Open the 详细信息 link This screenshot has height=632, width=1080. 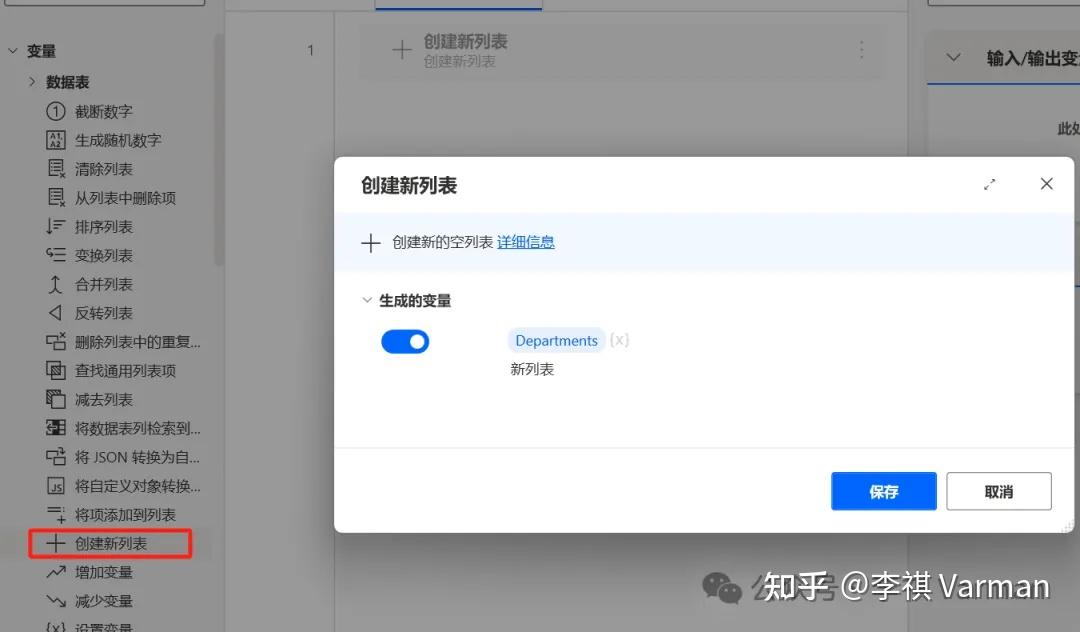pos(526,242)
